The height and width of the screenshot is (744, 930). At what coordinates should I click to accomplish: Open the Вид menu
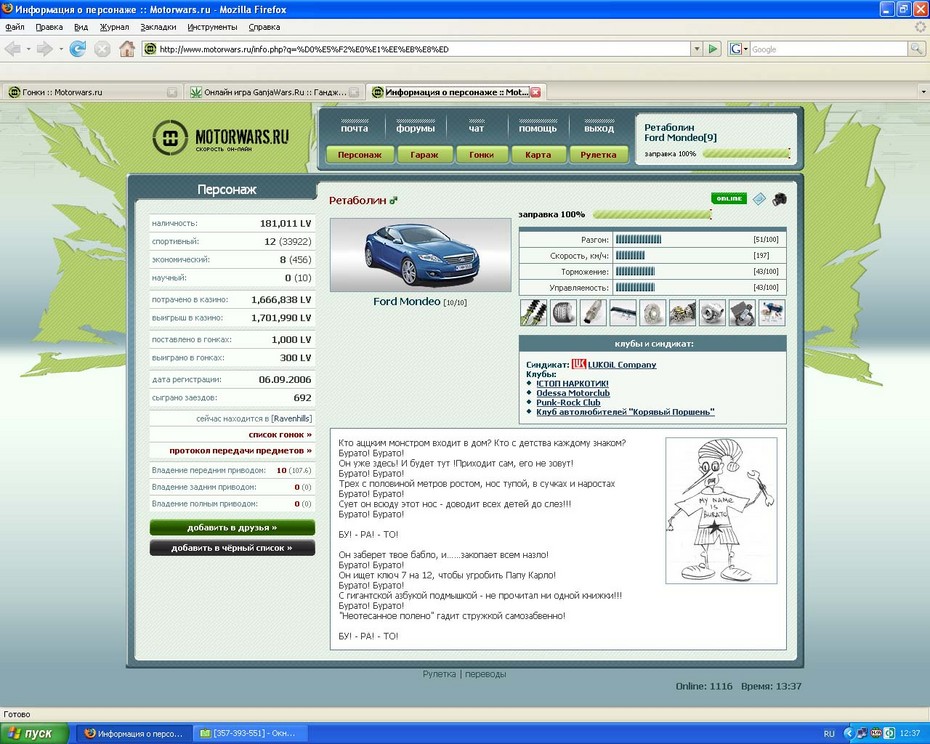pos(81,27)
